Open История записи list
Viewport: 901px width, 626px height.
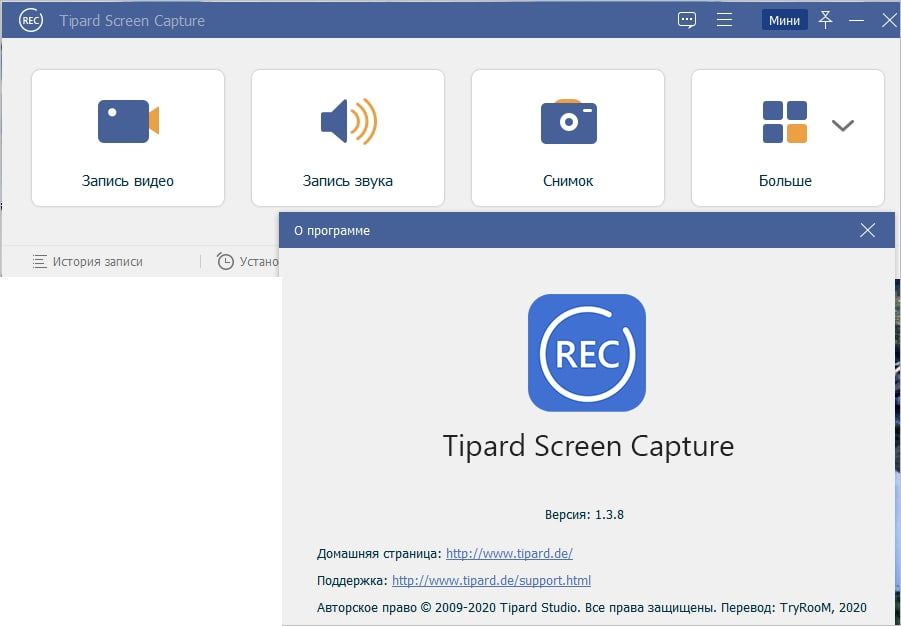pyautogui.click(x=87, y=262)
